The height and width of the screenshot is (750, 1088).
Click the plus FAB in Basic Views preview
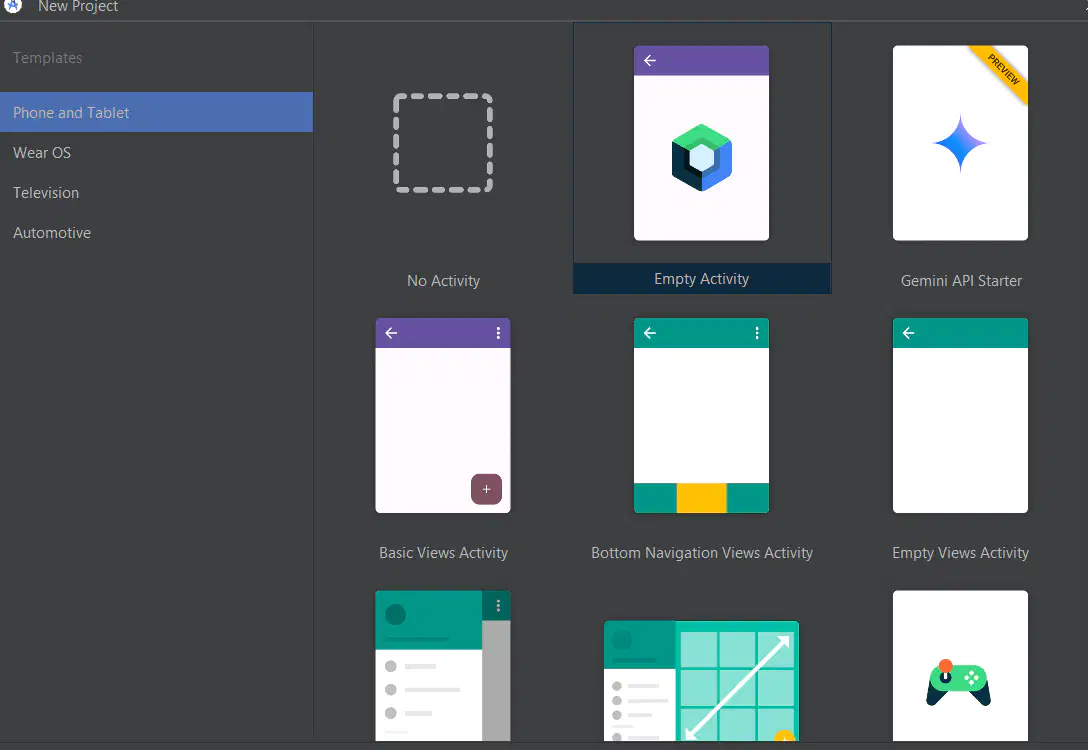486,489
